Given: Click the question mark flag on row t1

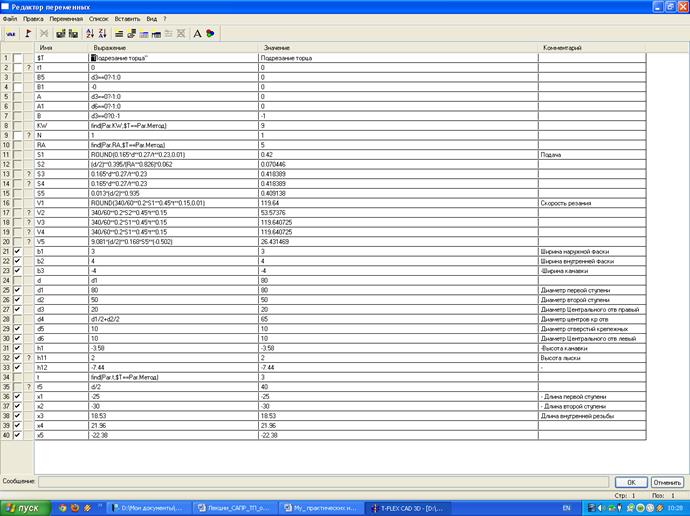Looking at the screenshot, I should tap(29, 68).
